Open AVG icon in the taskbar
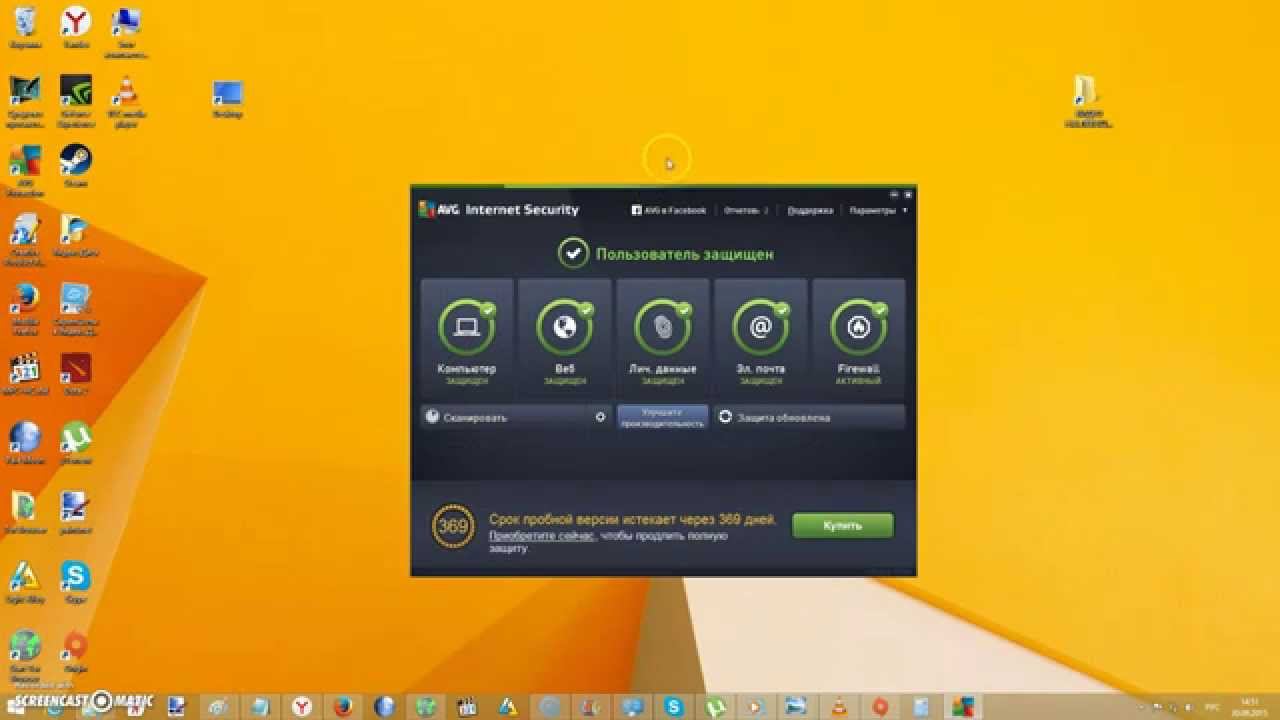This screenshot has width=1280, height=720. 962,707
